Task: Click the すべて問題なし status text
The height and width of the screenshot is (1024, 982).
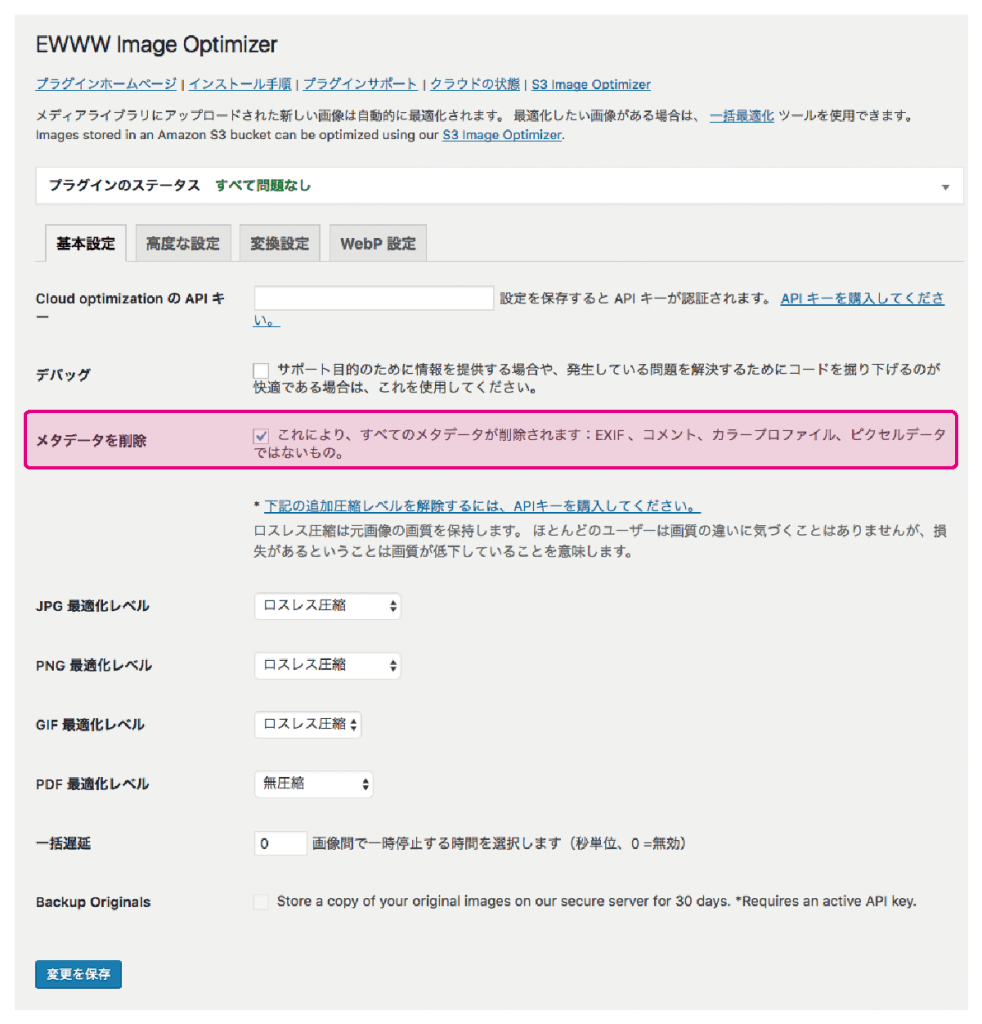Action: [x=263, y=186]
